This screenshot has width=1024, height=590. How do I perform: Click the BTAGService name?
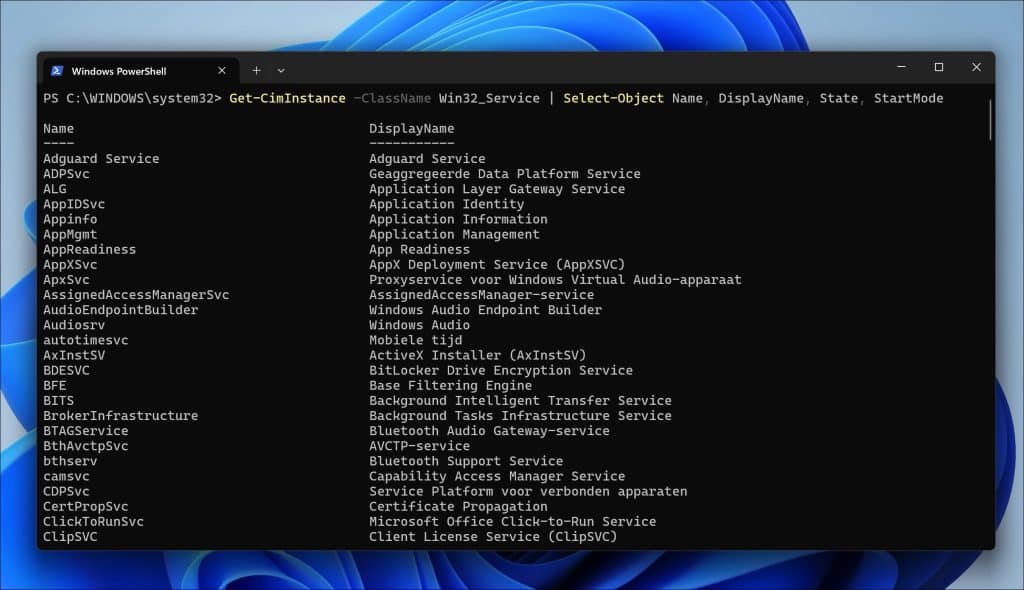pos(86,431)
